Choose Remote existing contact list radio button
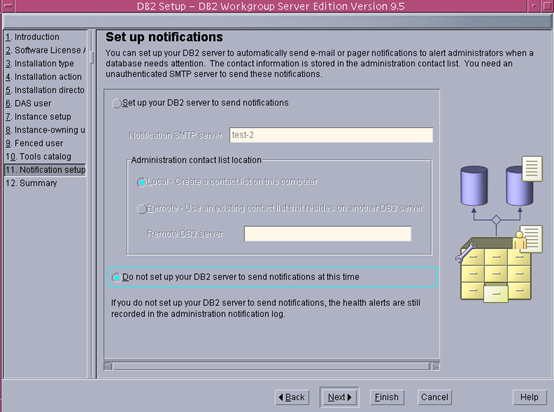 click(x=142, y=209)
